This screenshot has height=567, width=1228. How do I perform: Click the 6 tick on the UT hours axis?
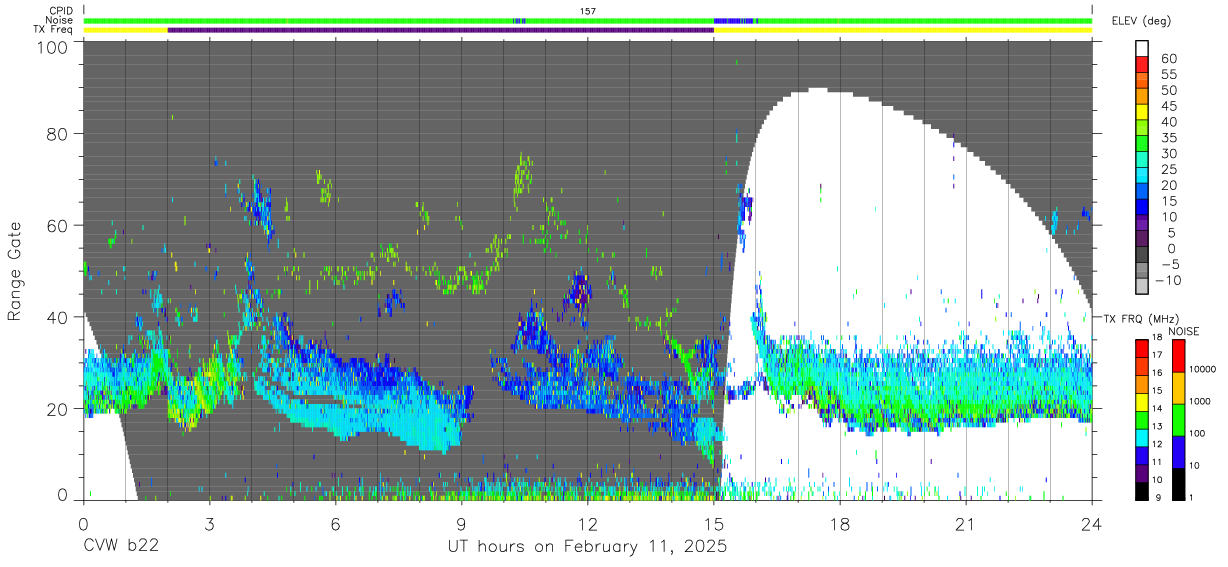[335, 524]
